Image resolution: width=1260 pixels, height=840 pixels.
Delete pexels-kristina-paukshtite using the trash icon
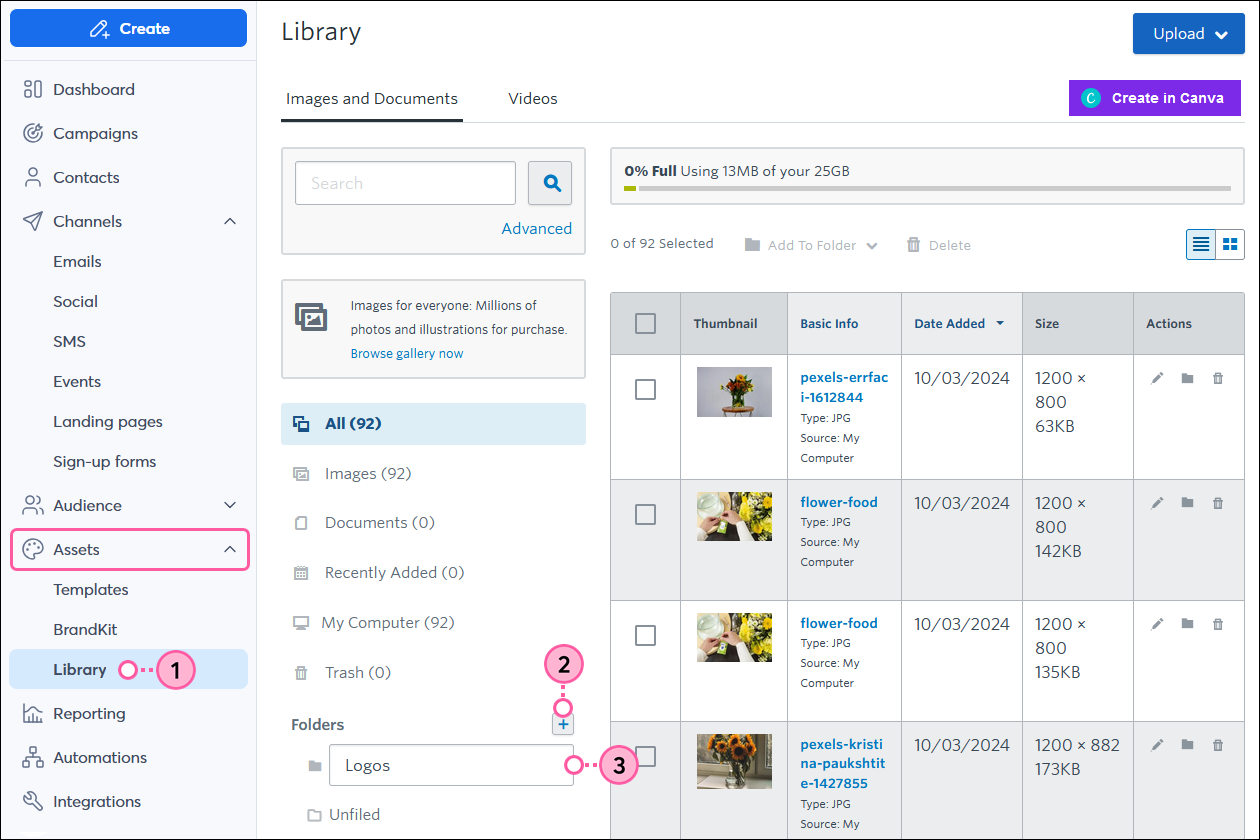pos(1218,745)
